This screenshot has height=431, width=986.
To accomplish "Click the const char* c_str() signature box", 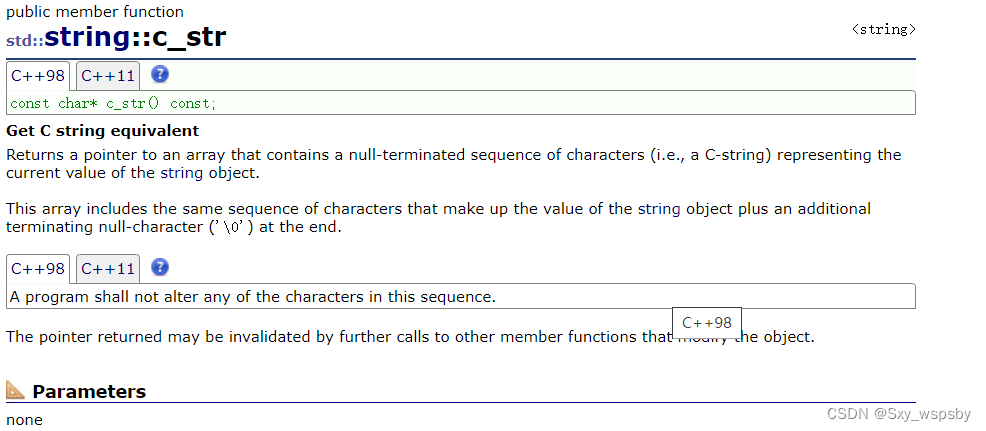I will (460, 103).
